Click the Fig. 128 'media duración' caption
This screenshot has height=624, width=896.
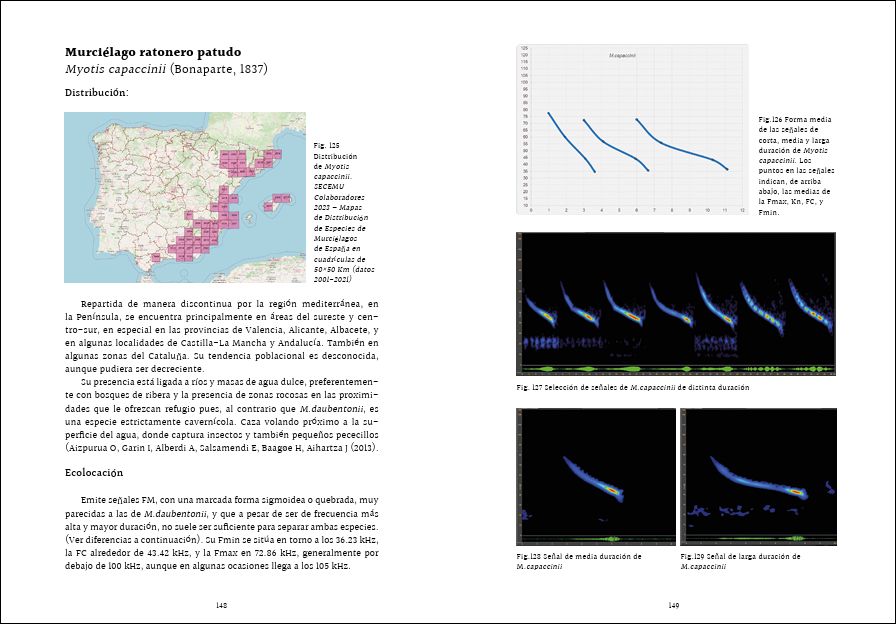click(x=579, y=561)
